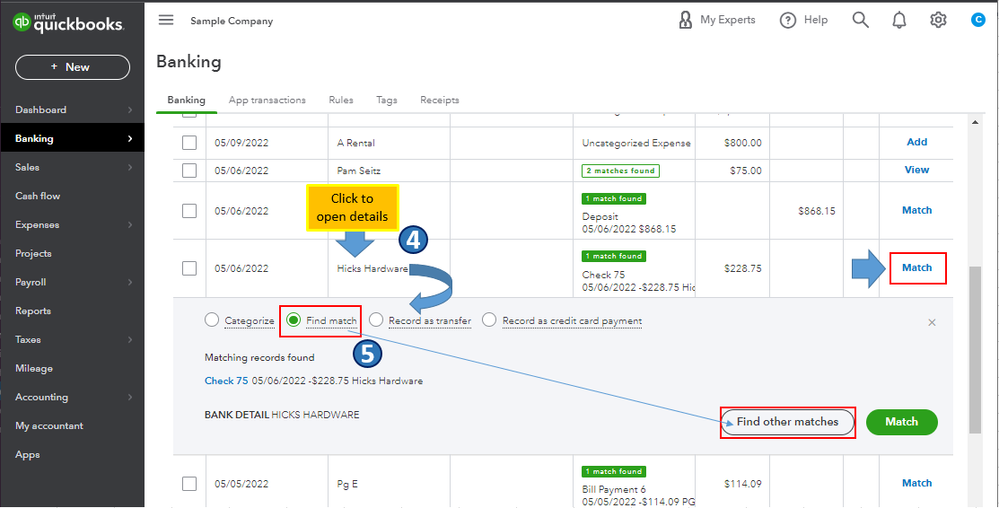Open the settings gear
999x508 pixels.
tap(938, 20)
